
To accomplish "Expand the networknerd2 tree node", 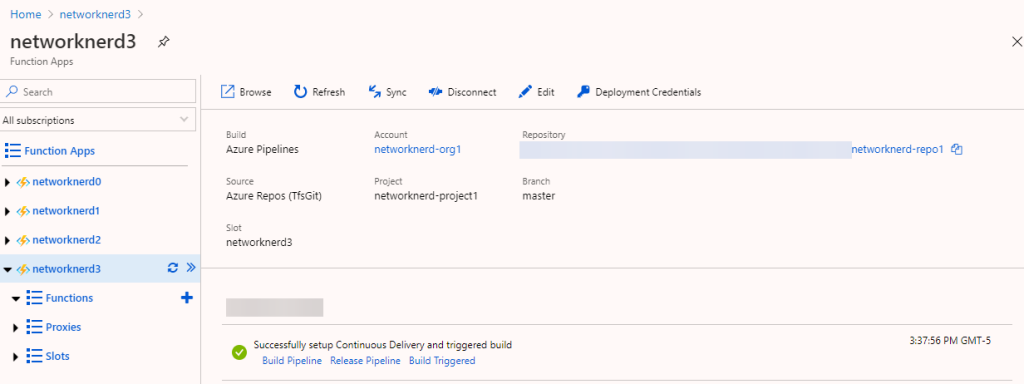I will (x=7, y=241).
